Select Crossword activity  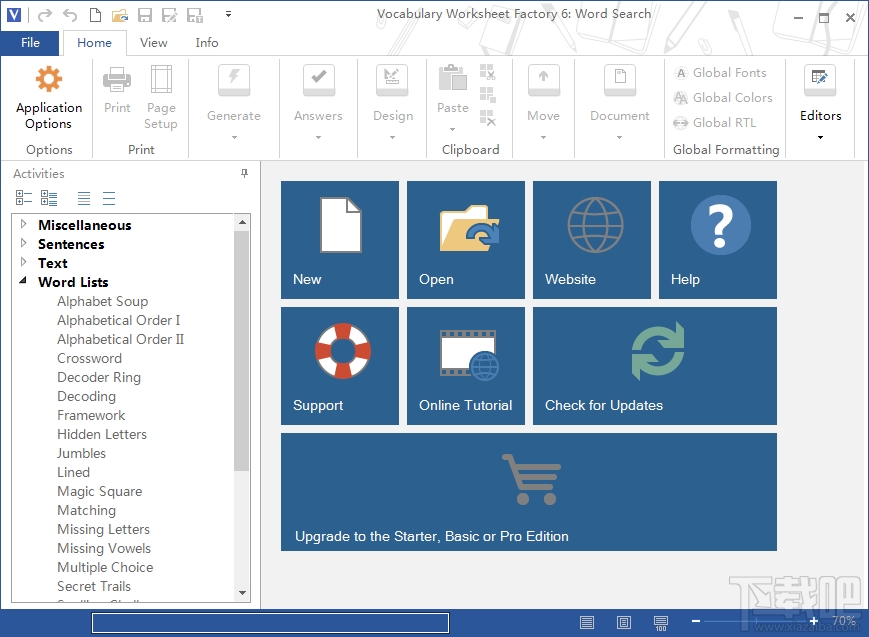coord(89,358)
